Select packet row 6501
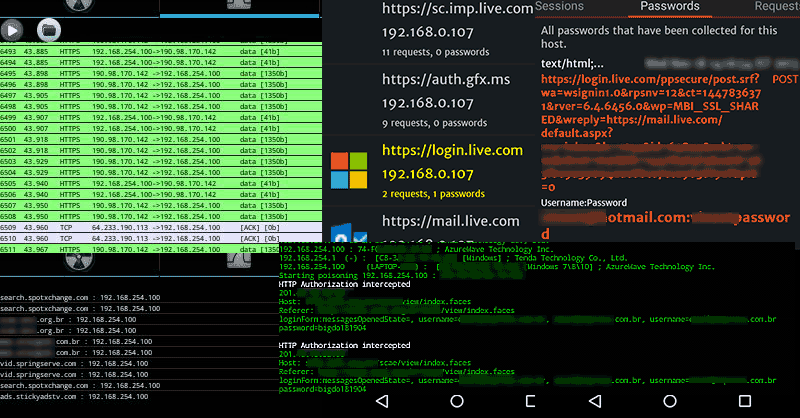This screenshot has height=418, width=800. pos(161,139)
